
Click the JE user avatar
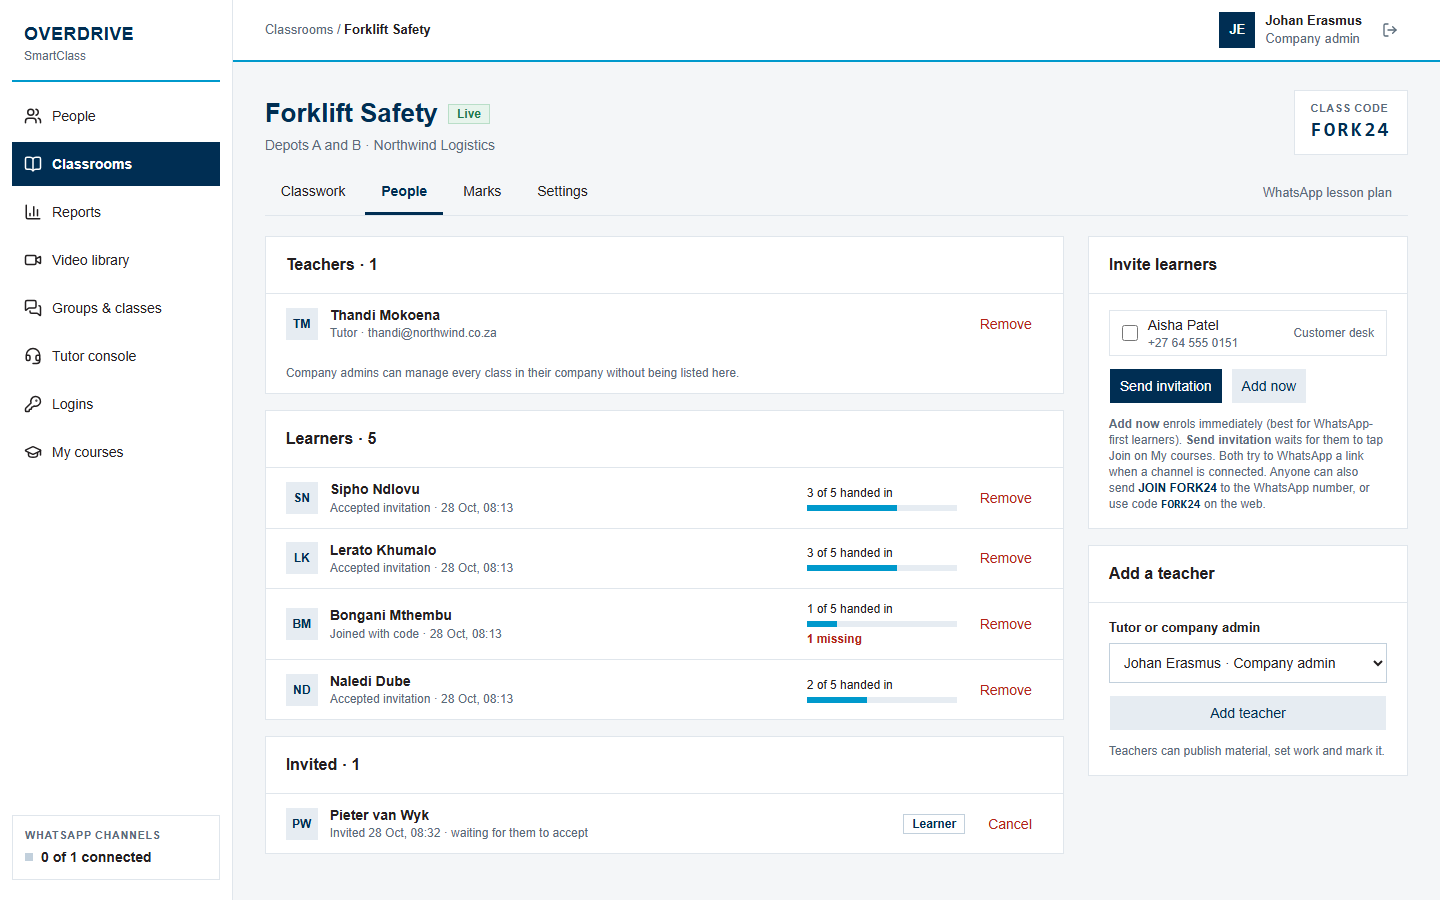[x=1237, y=30]
